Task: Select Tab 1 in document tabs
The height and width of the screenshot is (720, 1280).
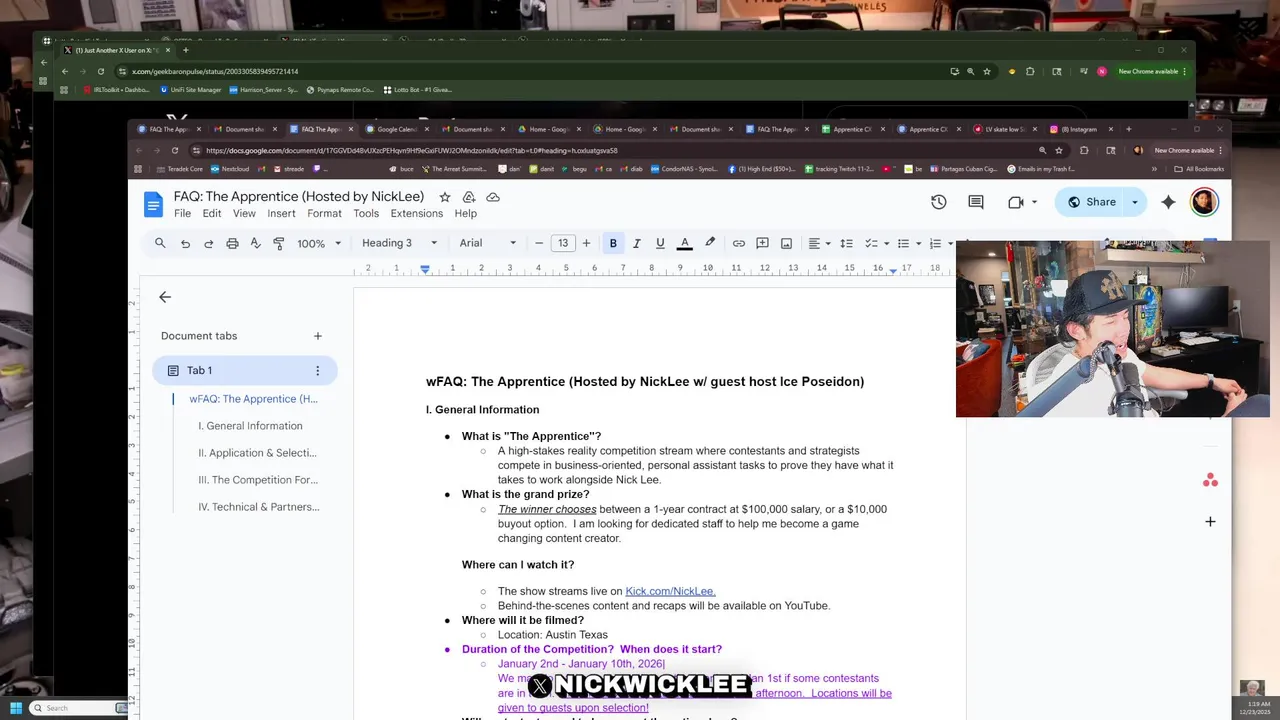Action: coord(244,371)
